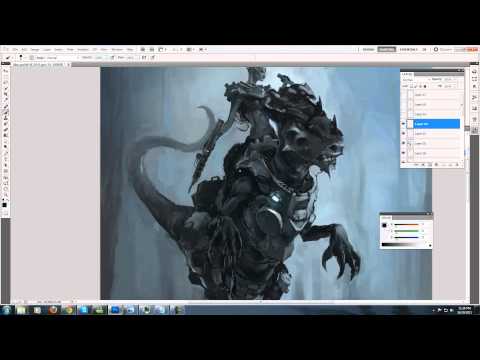Screen dimensions: 480x360
Task: Open the Screen Mode dropdown
Action: click(x=203, y=49)
